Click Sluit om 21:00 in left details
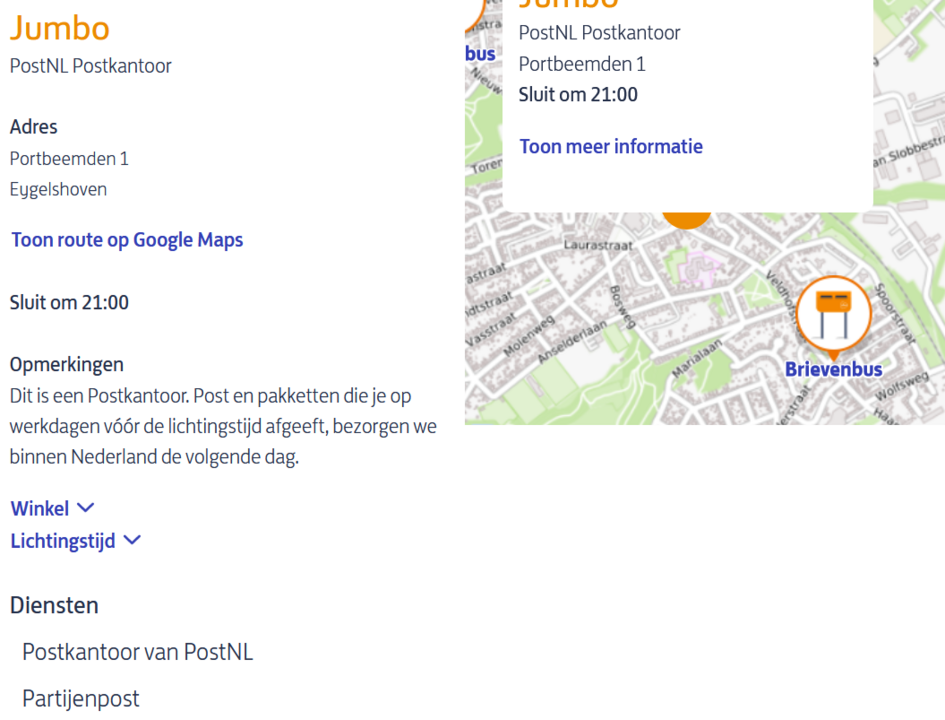The image size is (945, 720). pyautogui.click(x=69, y=302)
